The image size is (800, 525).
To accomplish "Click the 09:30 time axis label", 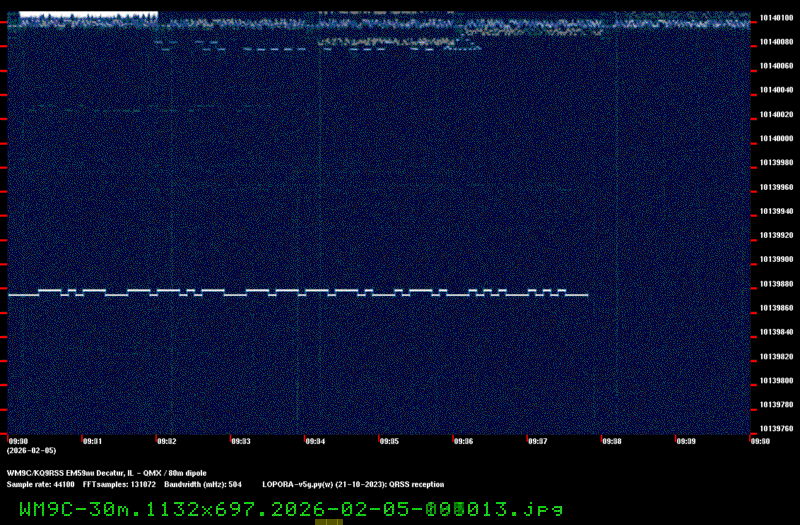I will click(18, 440).
